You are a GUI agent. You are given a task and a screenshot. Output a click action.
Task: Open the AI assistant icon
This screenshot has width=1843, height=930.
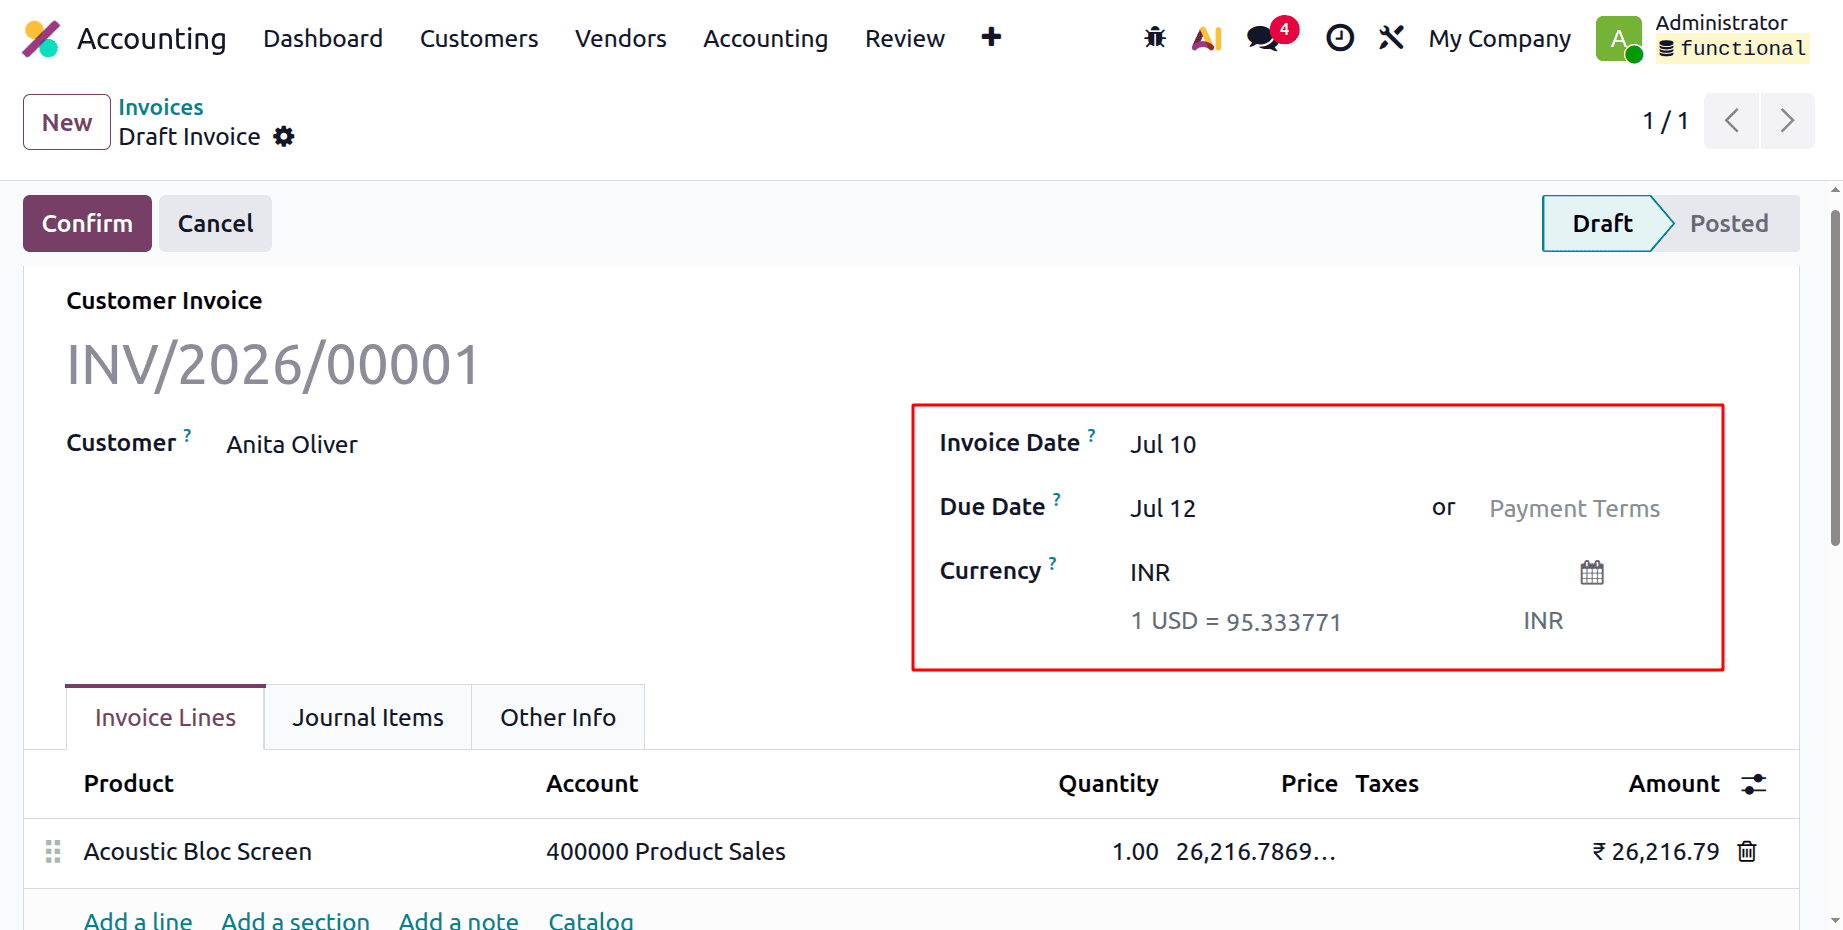click(1207, 38)
